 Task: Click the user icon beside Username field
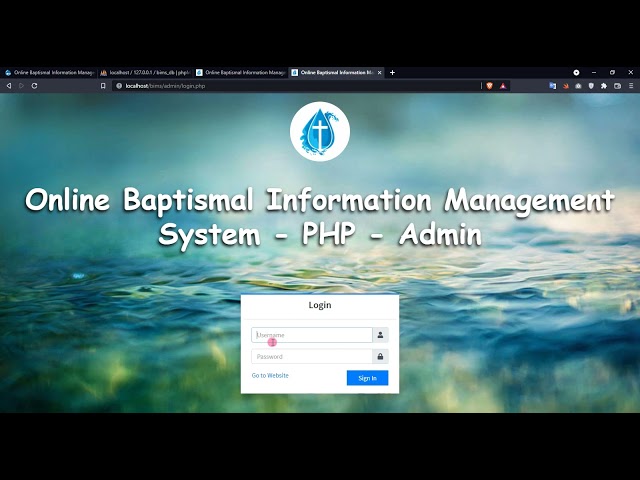click(x=380, y=335)
